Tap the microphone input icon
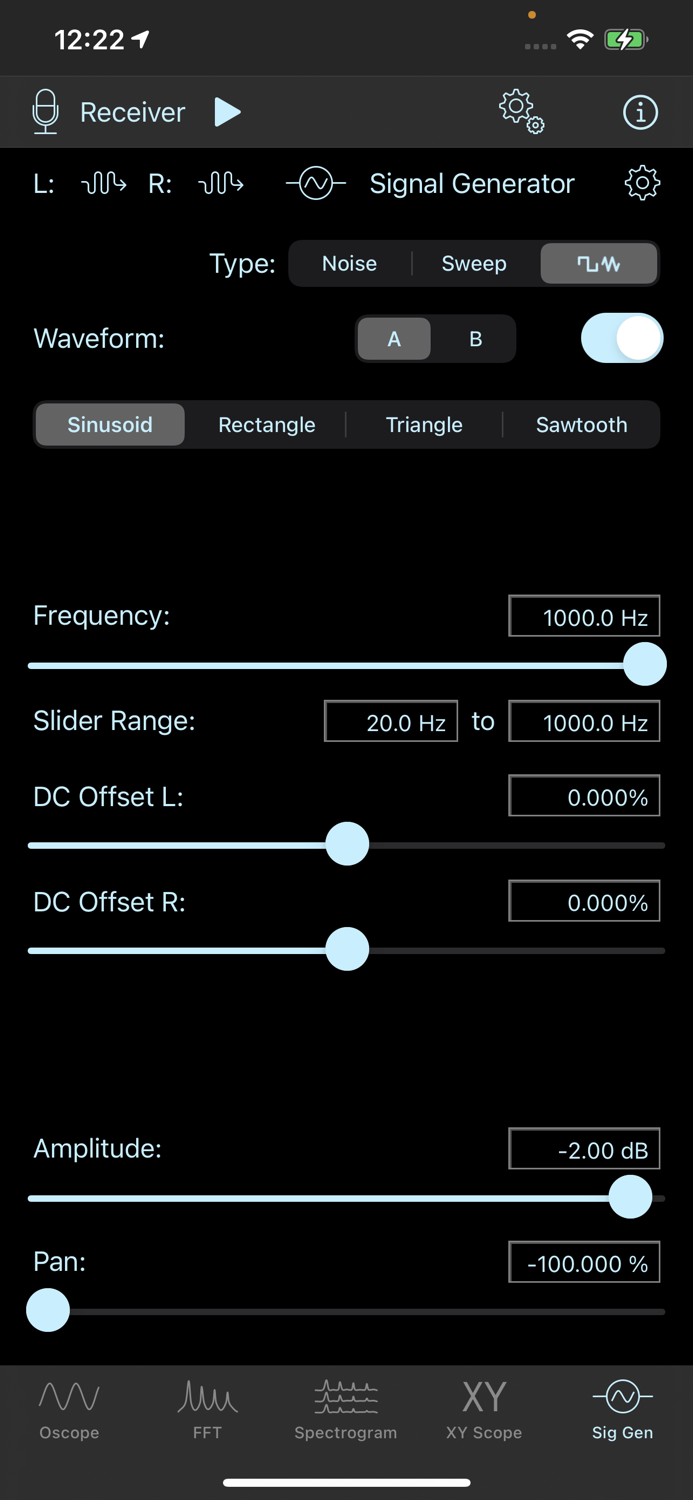Screen dimensions: 693x1500 point(45,112)
